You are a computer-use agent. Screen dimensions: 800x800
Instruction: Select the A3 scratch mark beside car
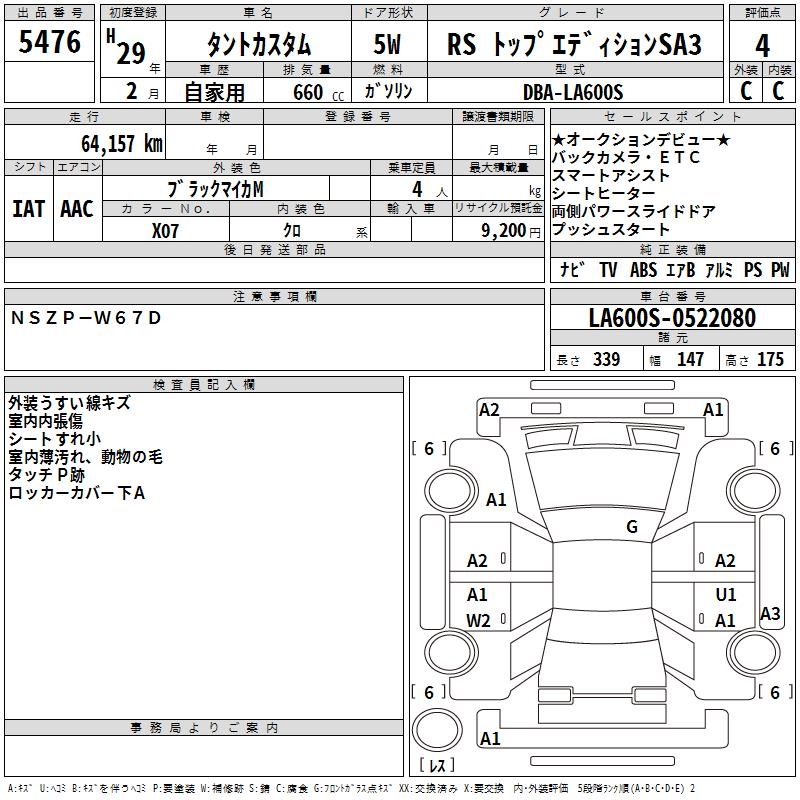[x=770, y=614]
